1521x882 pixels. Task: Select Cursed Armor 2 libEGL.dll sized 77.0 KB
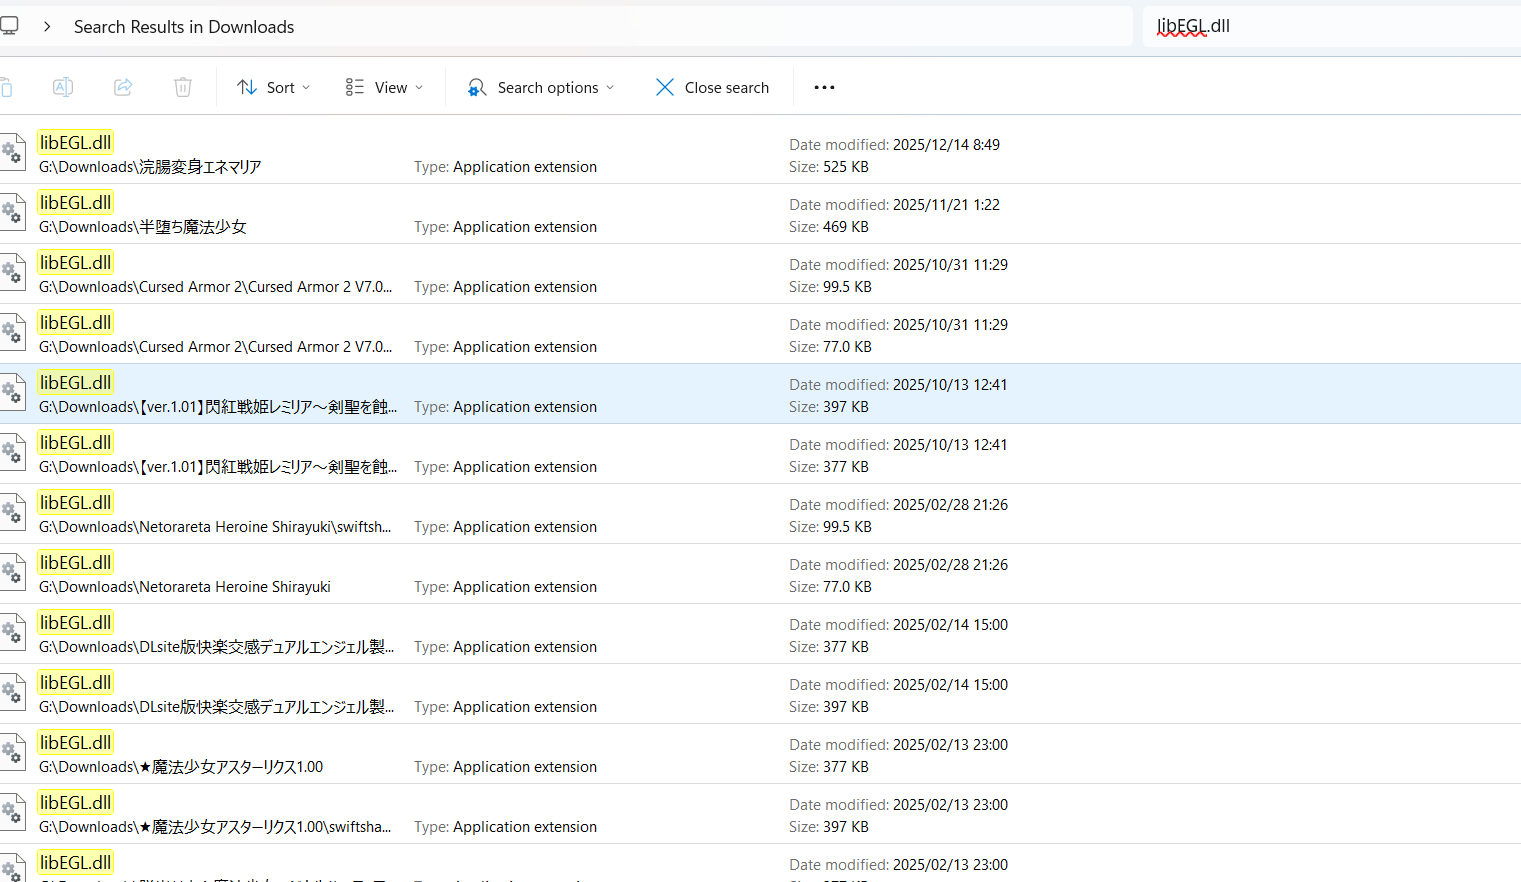[760, 334]
